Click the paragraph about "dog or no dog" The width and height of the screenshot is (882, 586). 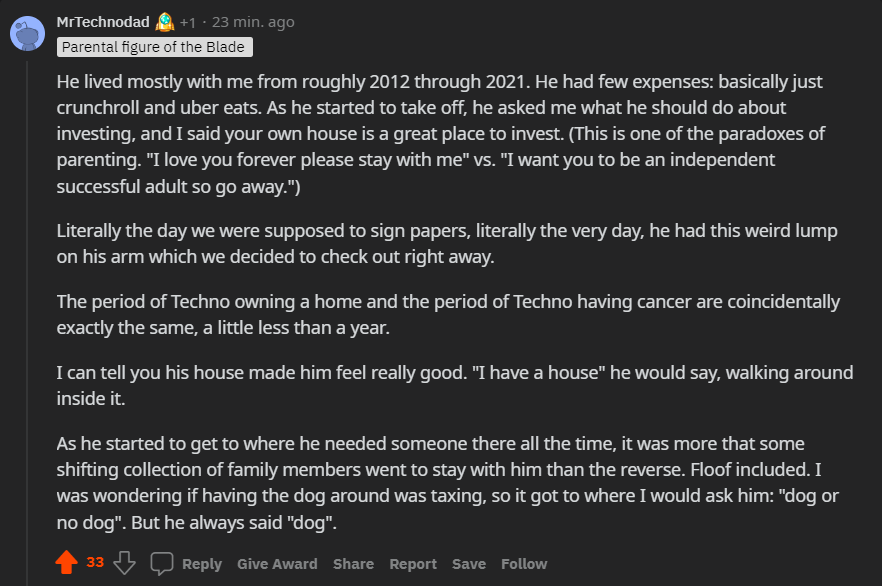447,483
